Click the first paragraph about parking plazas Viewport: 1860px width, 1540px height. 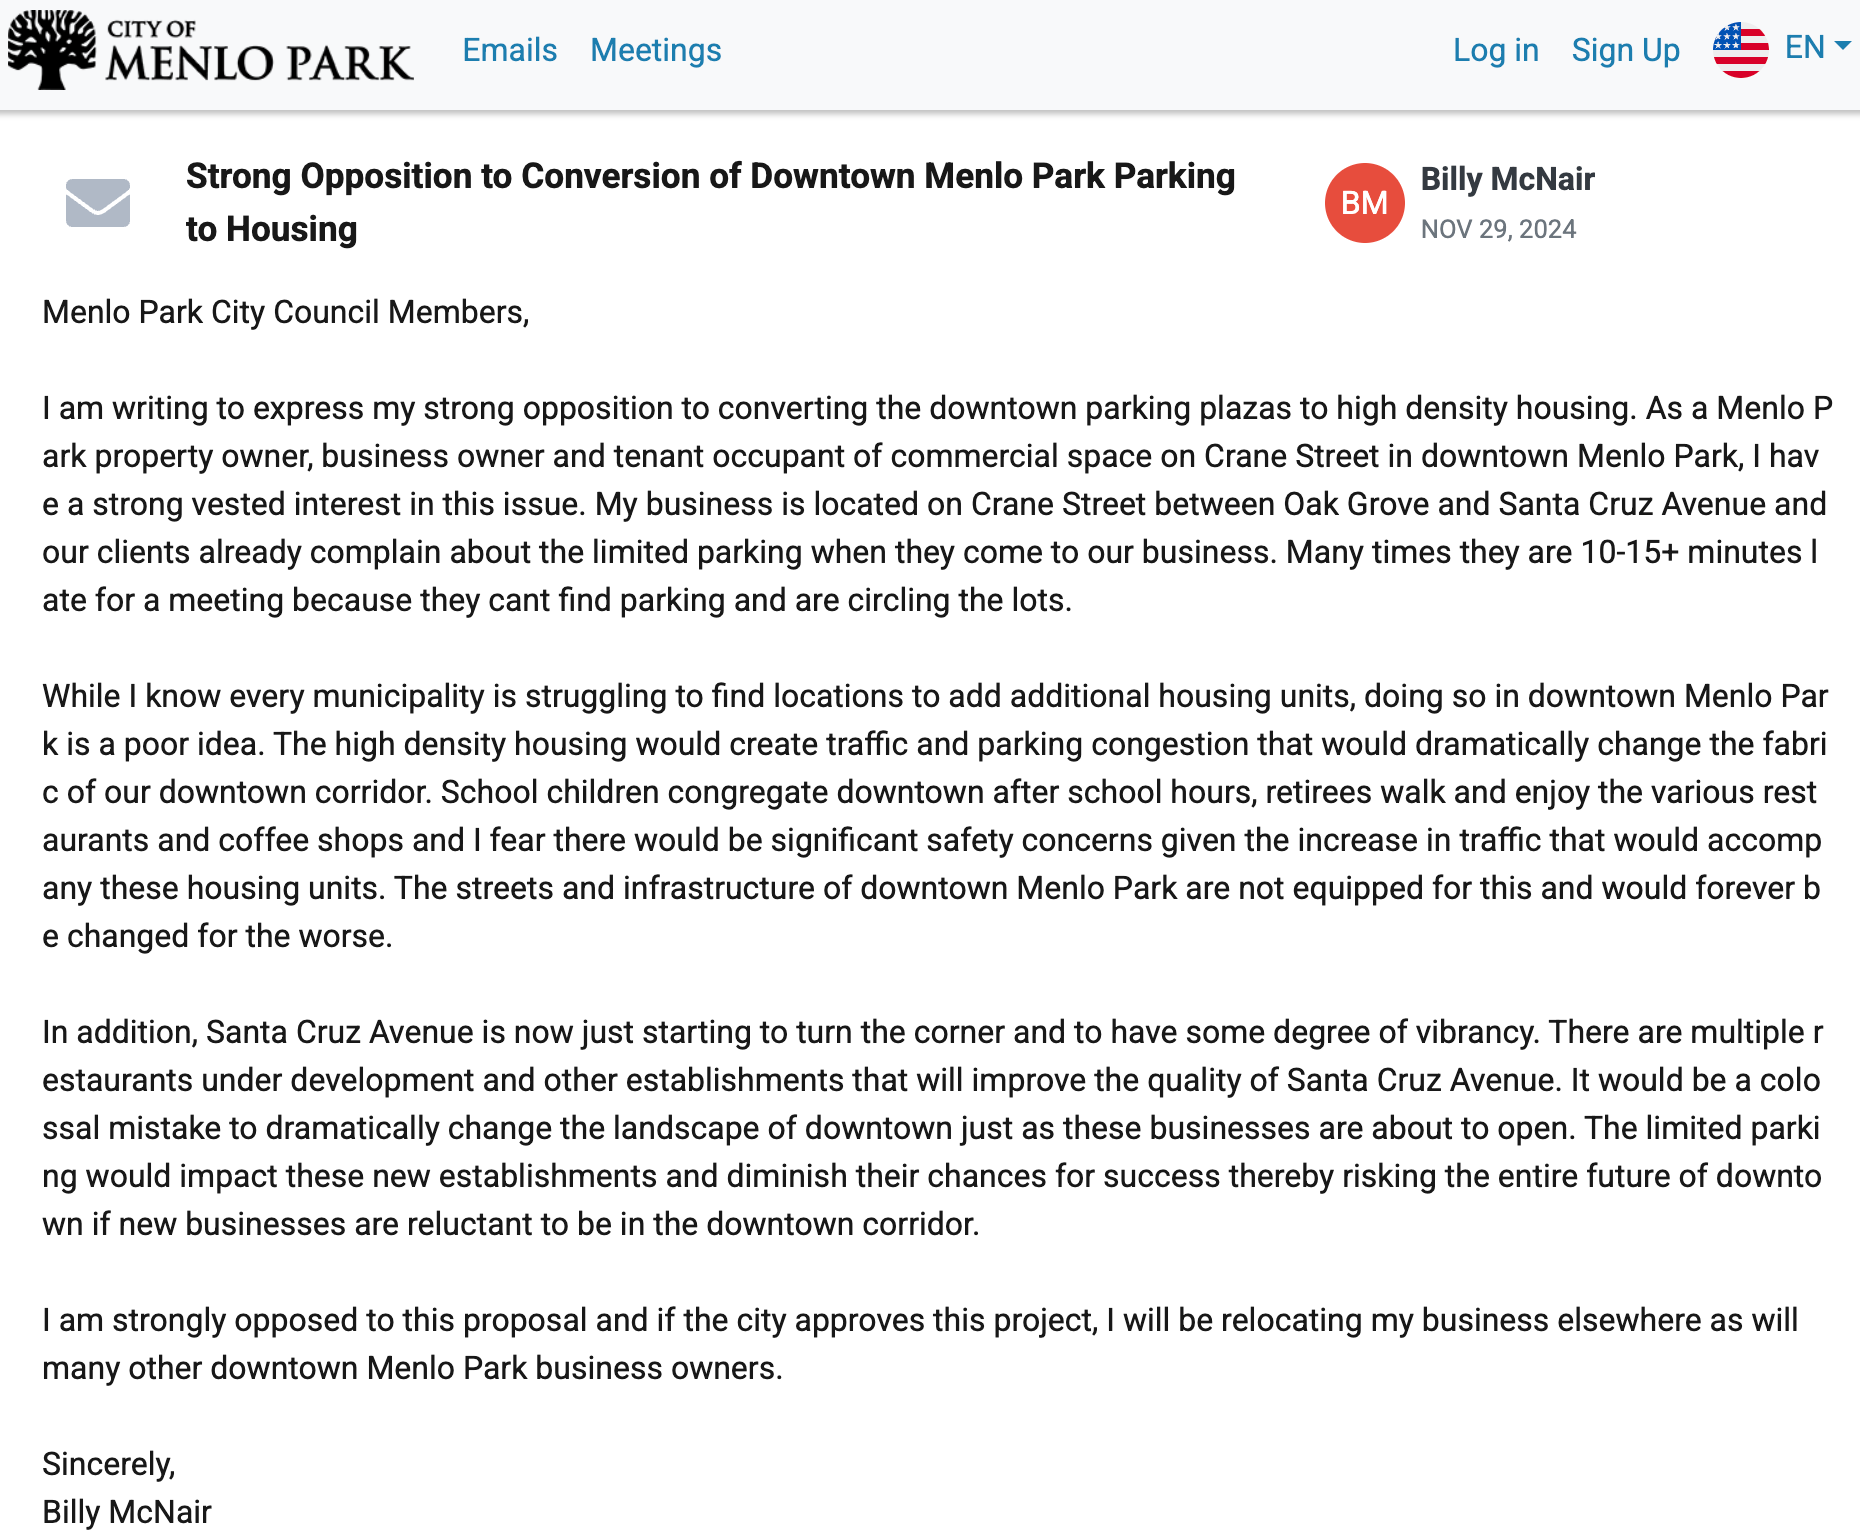click(937, 504)
